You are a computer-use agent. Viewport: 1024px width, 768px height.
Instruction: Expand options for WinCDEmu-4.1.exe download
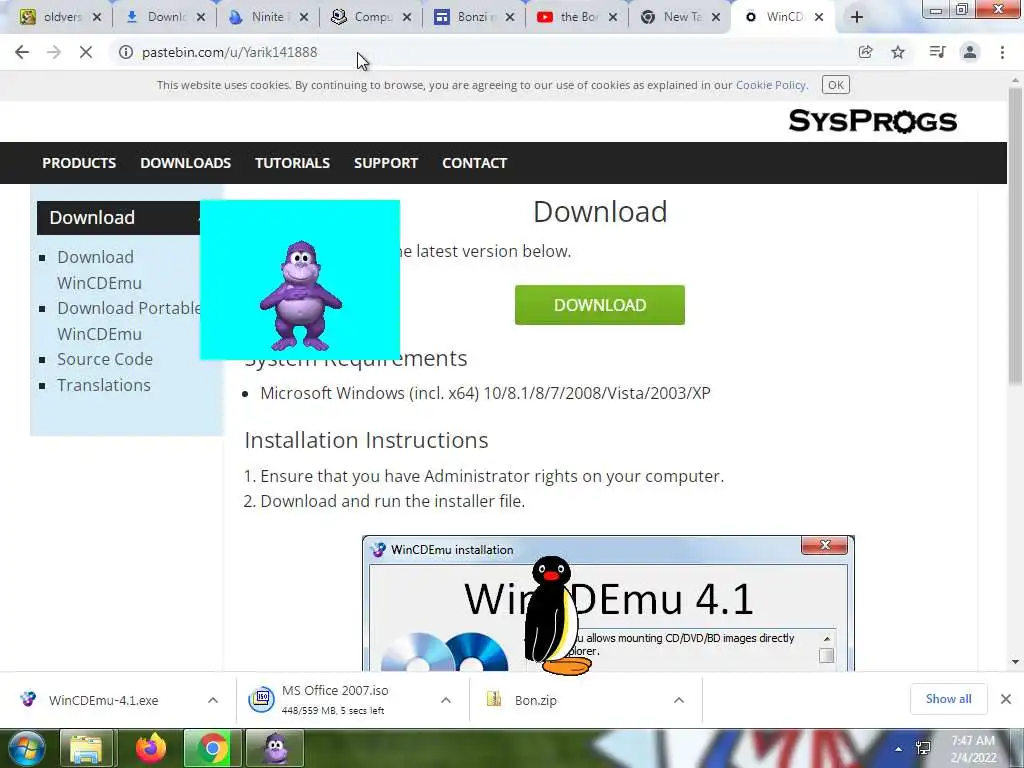point(213,700)
